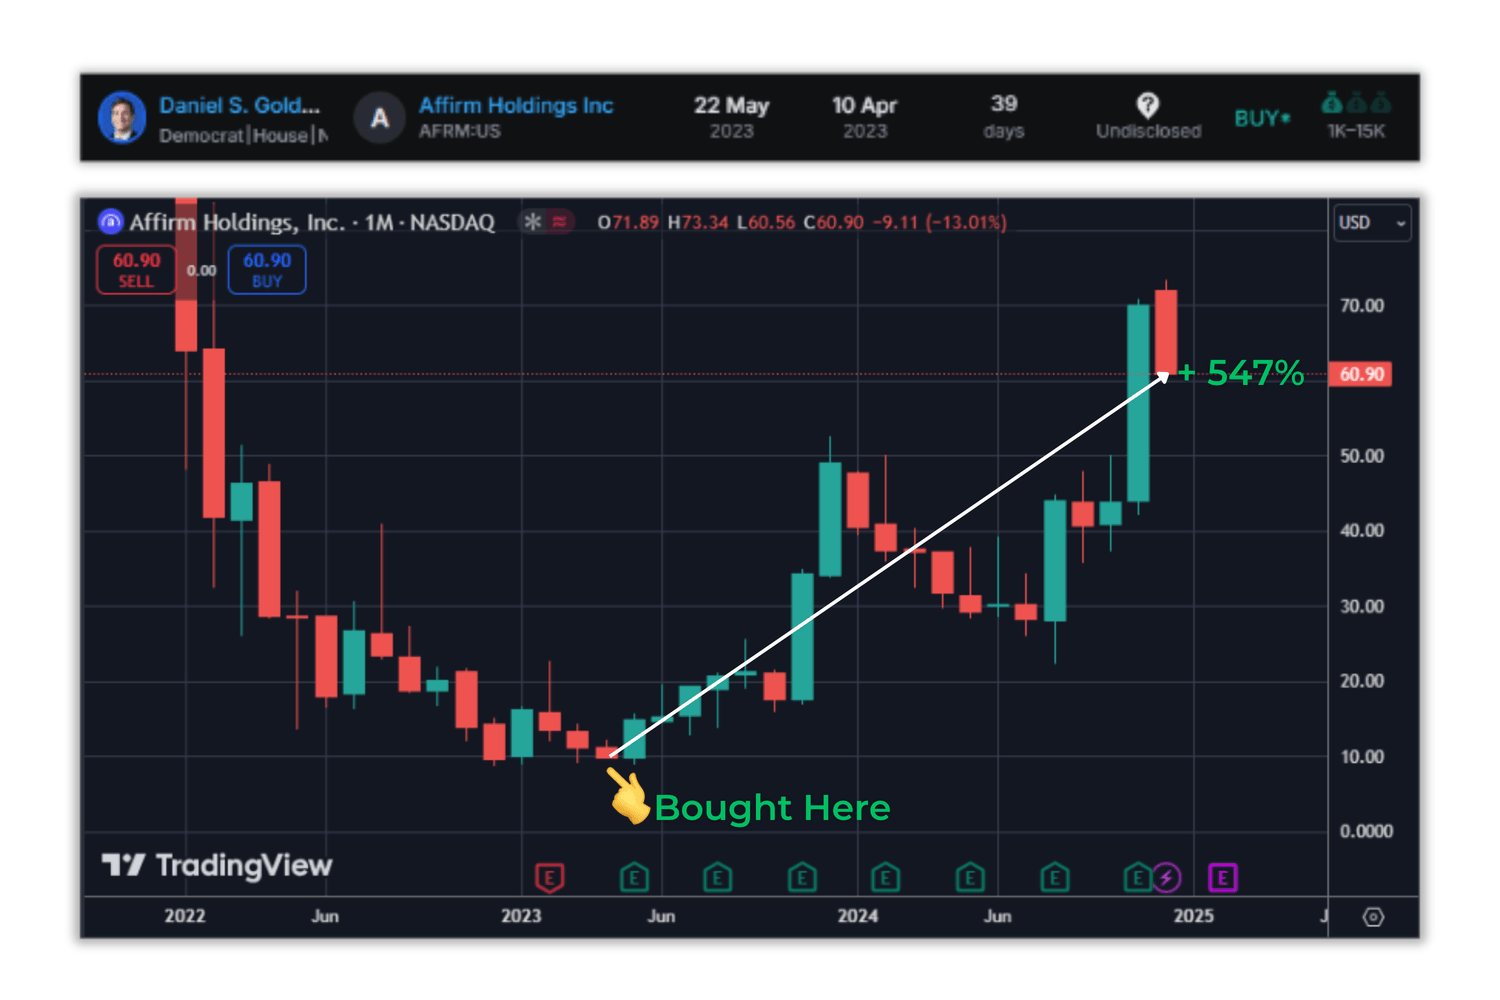Click the 50.00 price axis label

click(x=1362, y=456)
